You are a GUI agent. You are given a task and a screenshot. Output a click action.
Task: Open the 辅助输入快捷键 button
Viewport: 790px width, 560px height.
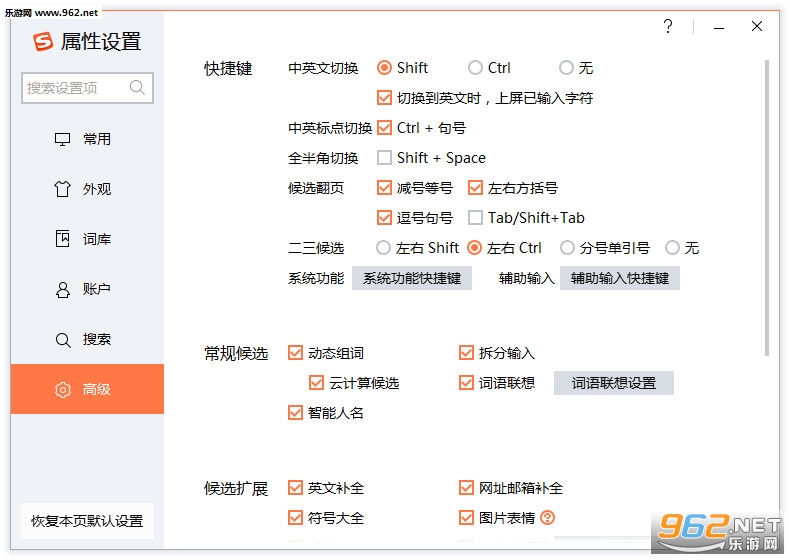click(620, 278)
